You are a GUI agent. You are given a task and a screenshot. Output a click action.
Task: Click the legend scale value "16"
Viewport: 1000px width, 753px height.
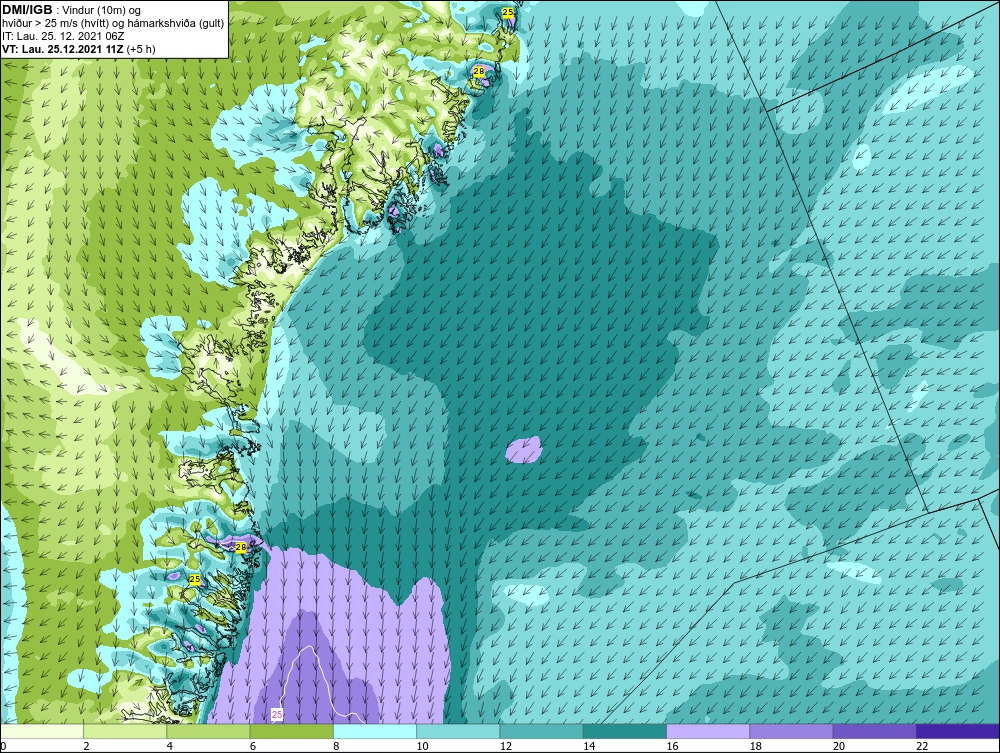(672, 747)
